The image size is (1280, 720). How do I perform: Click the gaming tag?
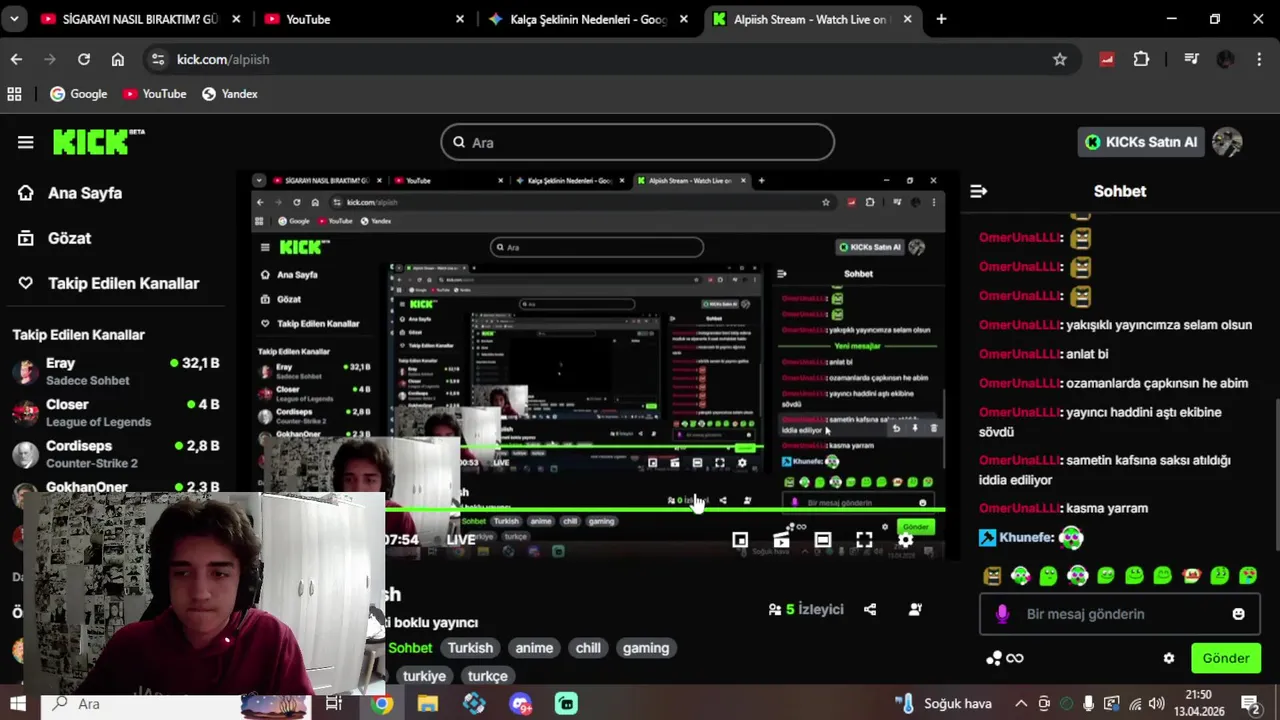pyautogui.click(x=646, y=648)
